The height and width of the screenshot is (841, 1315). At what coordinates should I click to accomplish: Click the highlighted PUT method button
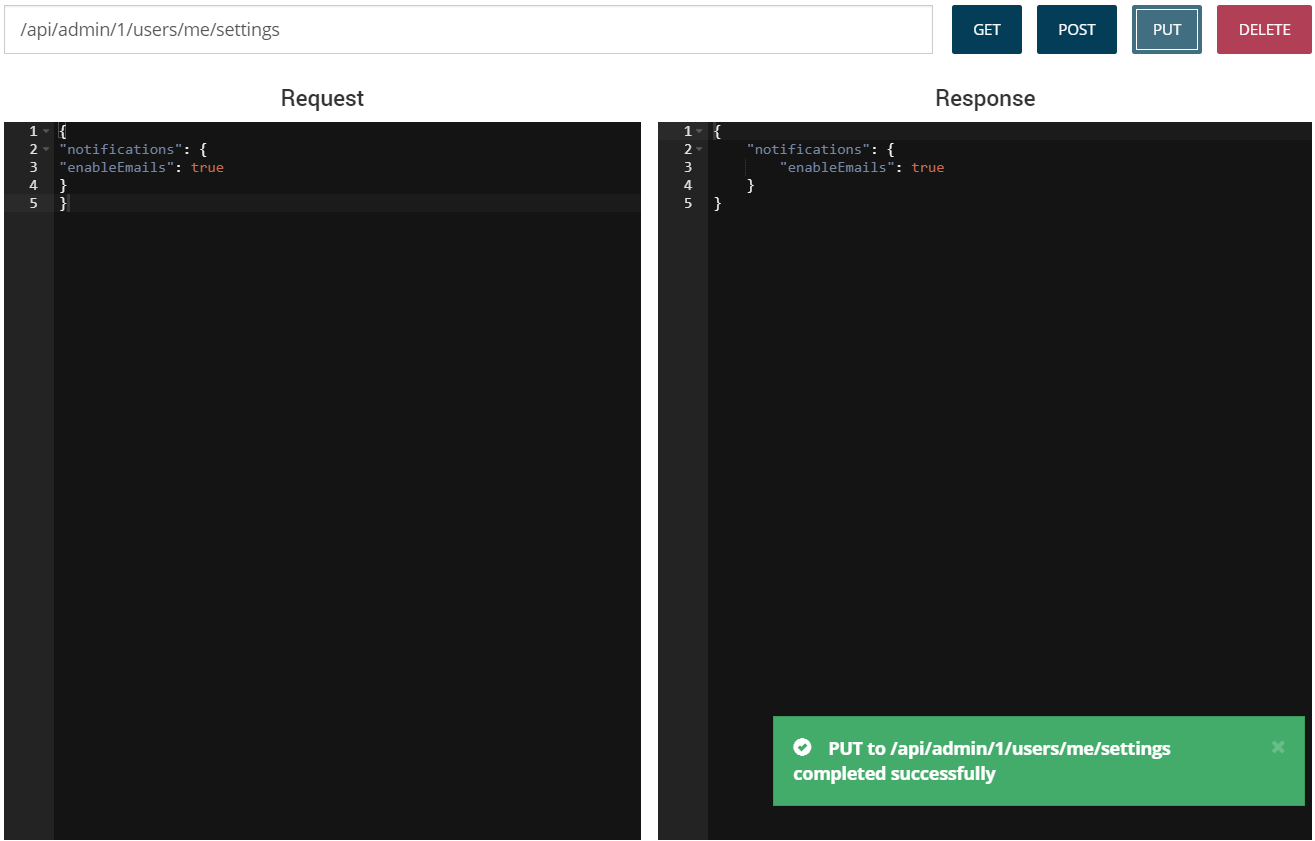pos(1166,29)
